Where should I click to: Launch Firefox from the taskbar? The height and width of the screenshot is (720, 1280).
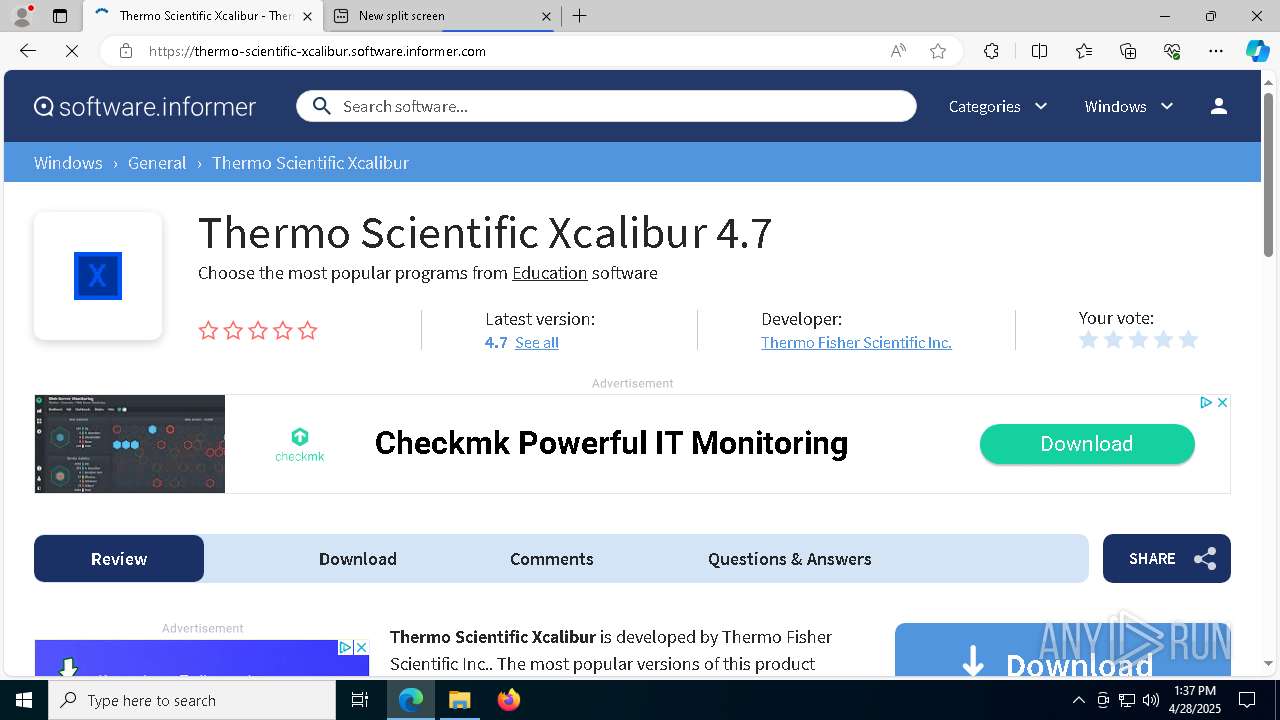(508, 700)
